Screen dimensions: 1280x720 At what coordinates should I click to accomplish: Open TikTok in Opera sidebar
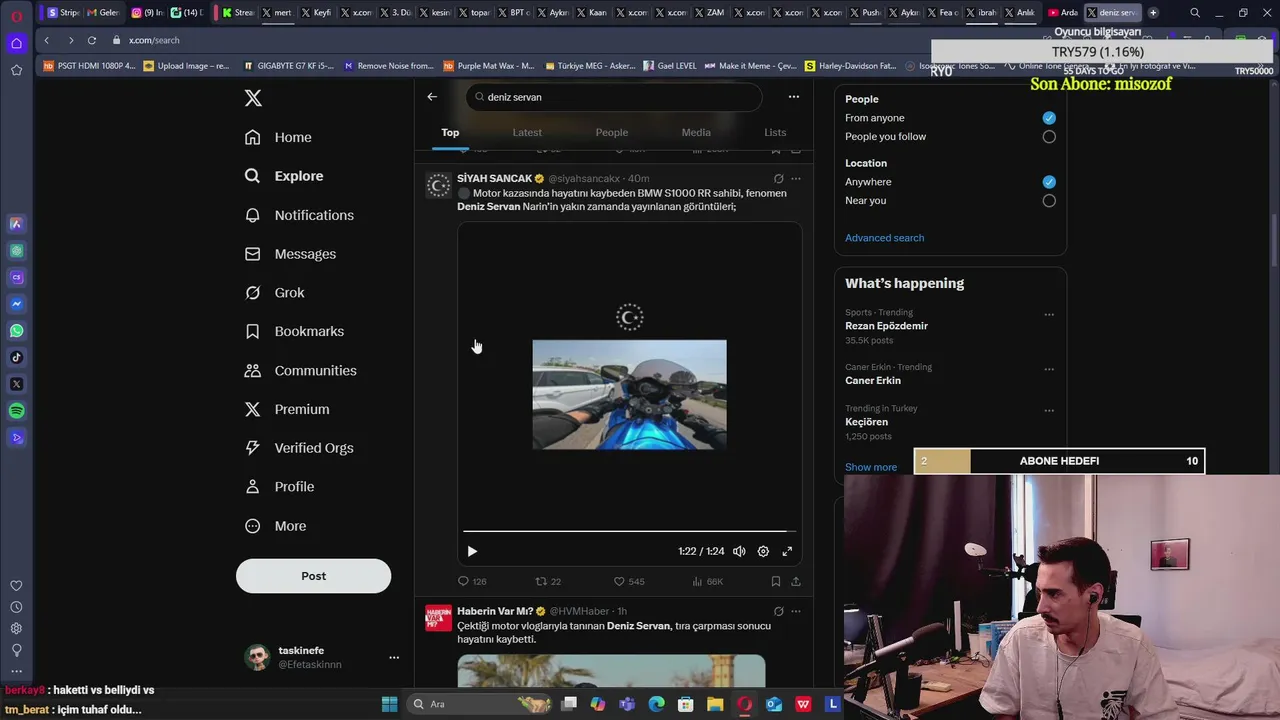coord(16,357)
